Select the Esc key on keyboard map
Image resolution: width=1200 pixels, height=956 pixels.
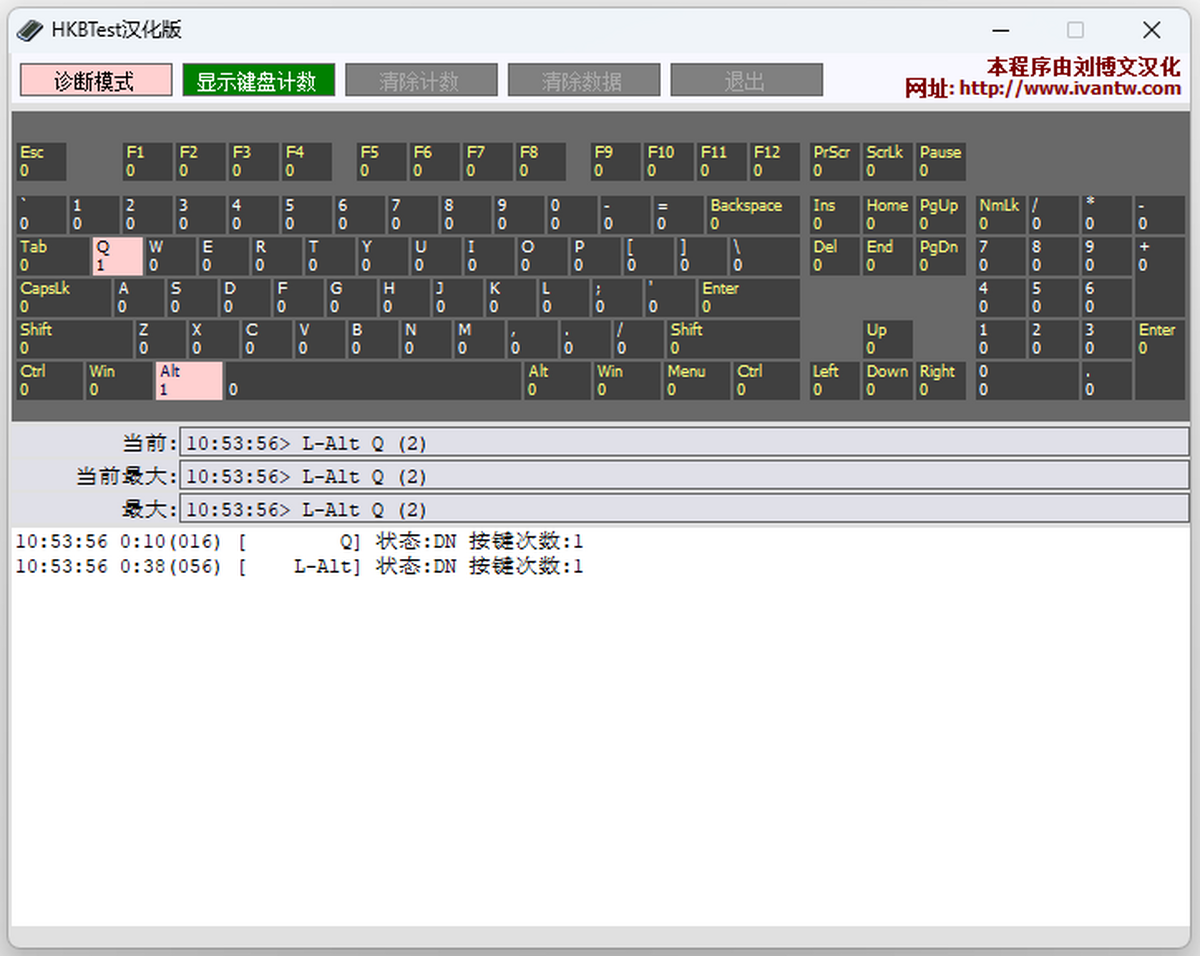click(42, 161)
